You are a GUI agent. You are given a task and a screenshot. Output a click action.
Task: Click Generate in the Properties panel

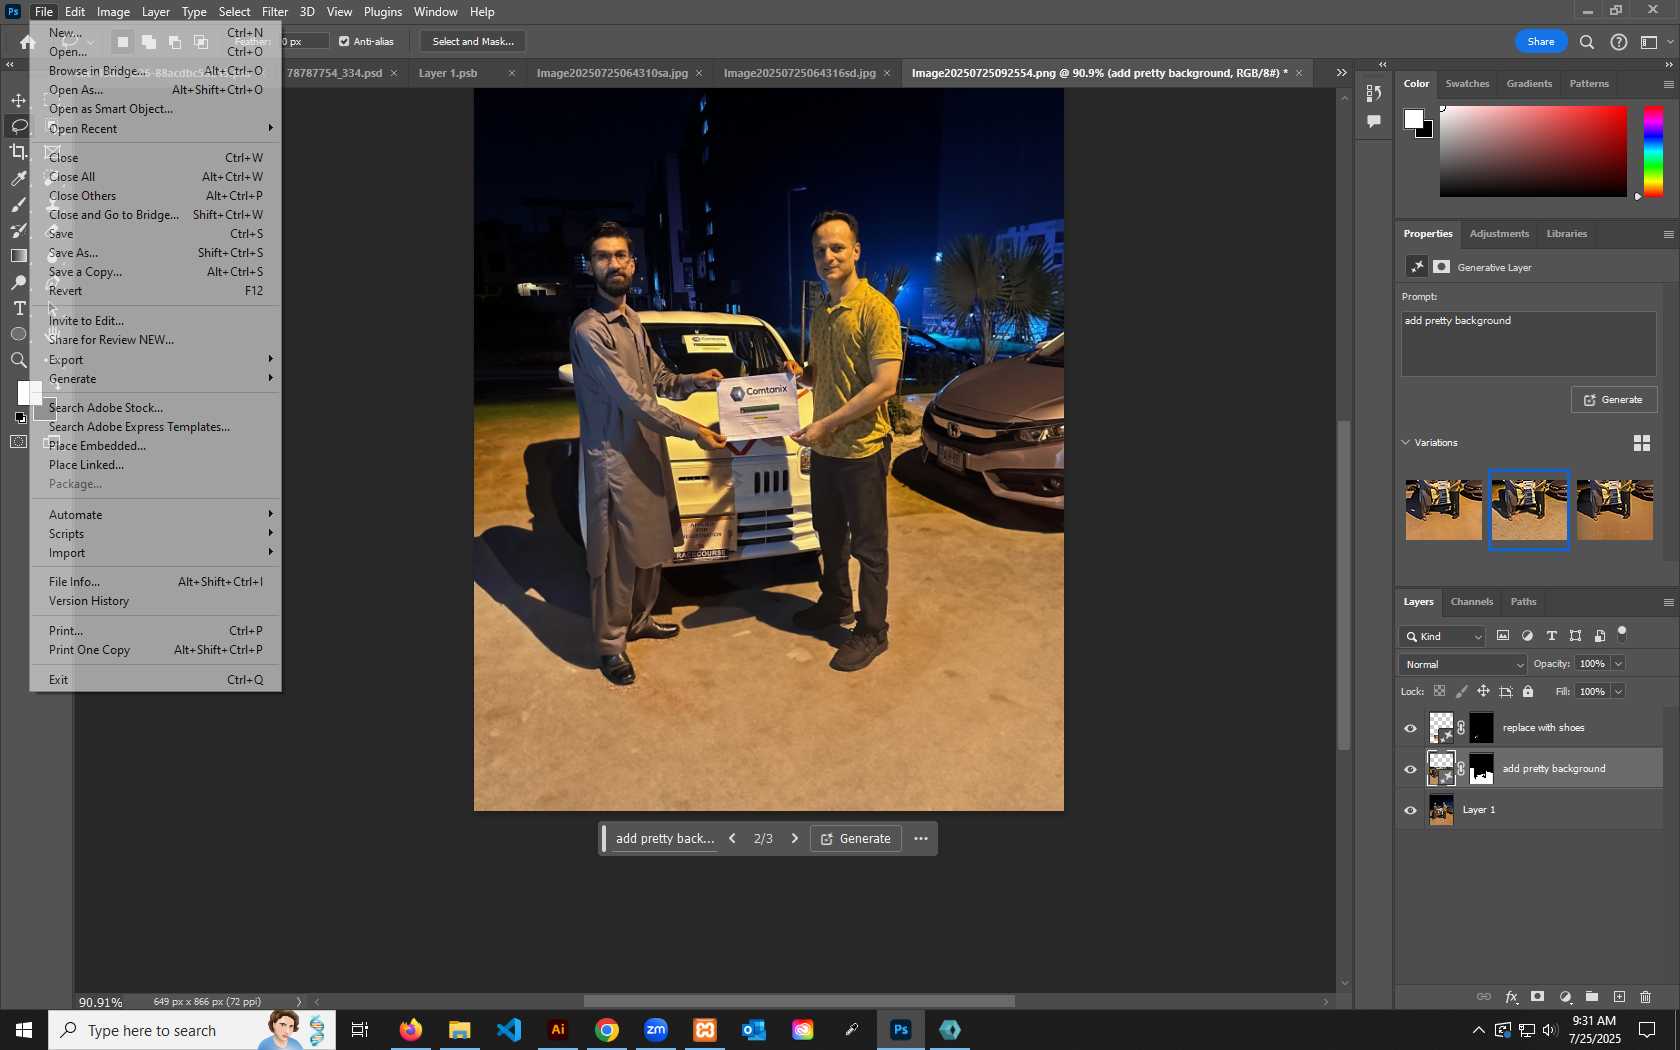pos(1614,400)
